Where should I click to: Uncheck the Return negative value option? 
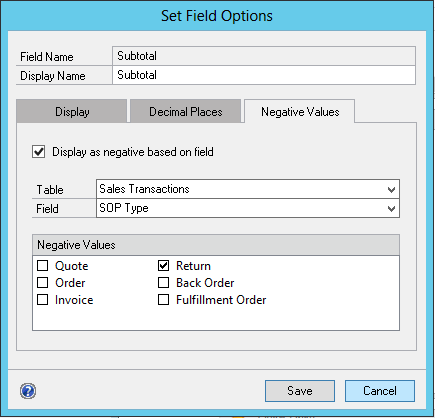tap(163, 266)
